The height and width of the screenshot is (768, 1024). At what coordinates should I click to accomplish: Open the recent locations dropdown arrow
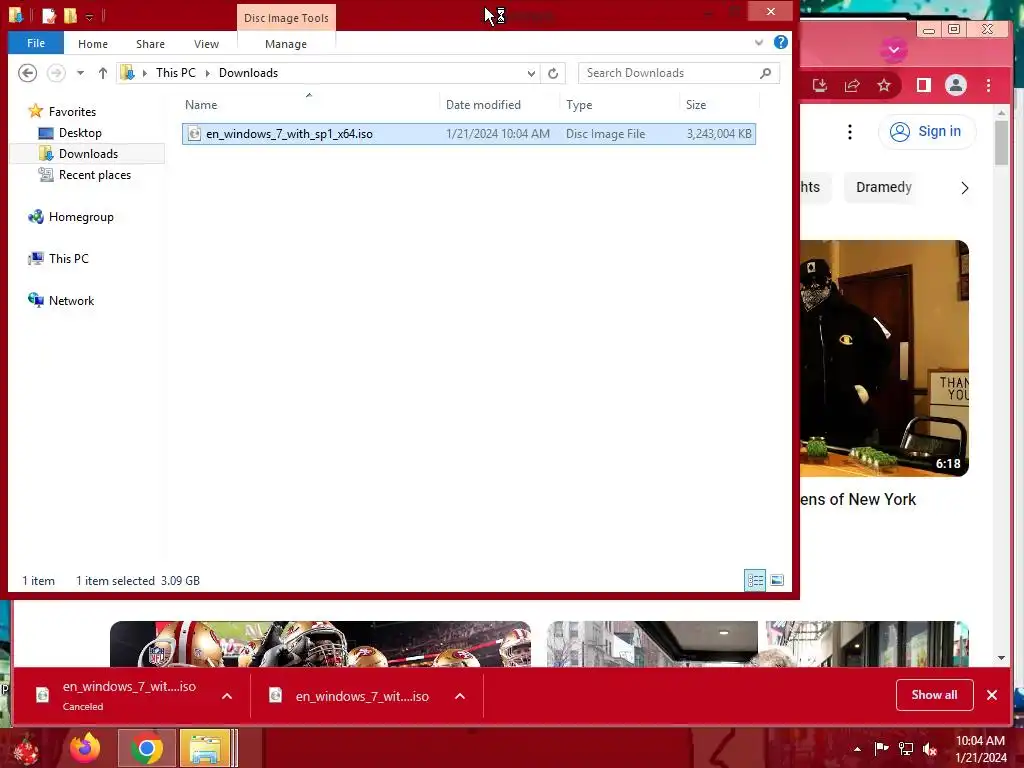[x=80, y=73]
